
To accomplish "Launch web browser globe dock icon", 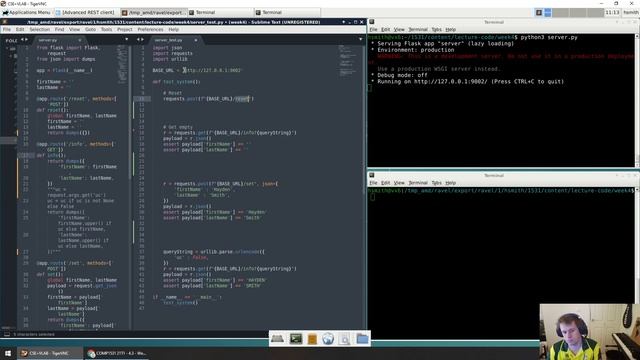I will pos(328,339).
